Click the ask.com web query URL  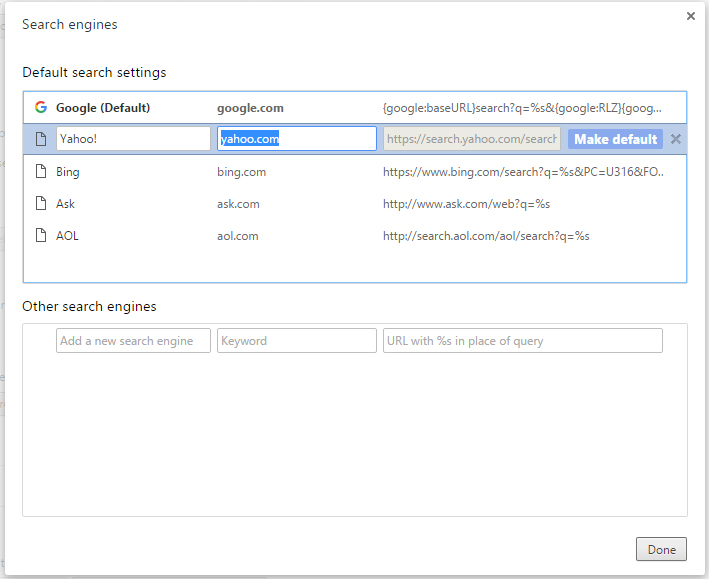point(466,204)
